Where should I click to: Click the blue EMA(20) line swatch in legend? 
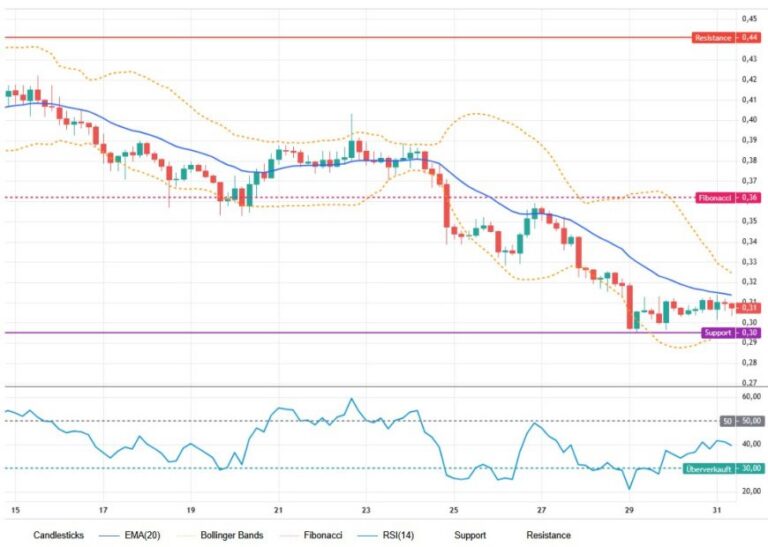(x=110, y=536)
